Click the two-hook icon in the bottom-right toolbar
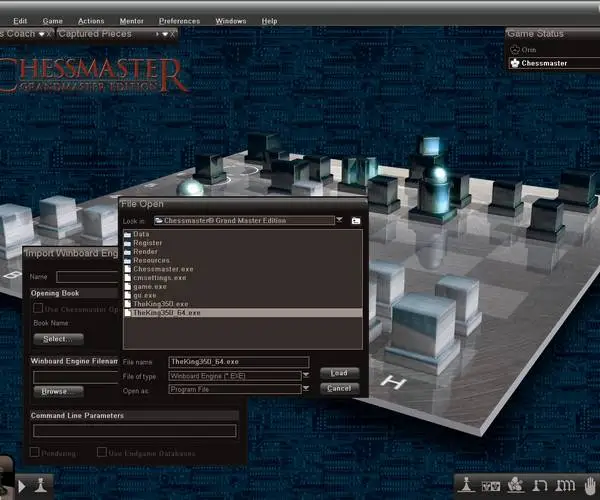This screenshot has width=600, height=500. pos(540,486)
